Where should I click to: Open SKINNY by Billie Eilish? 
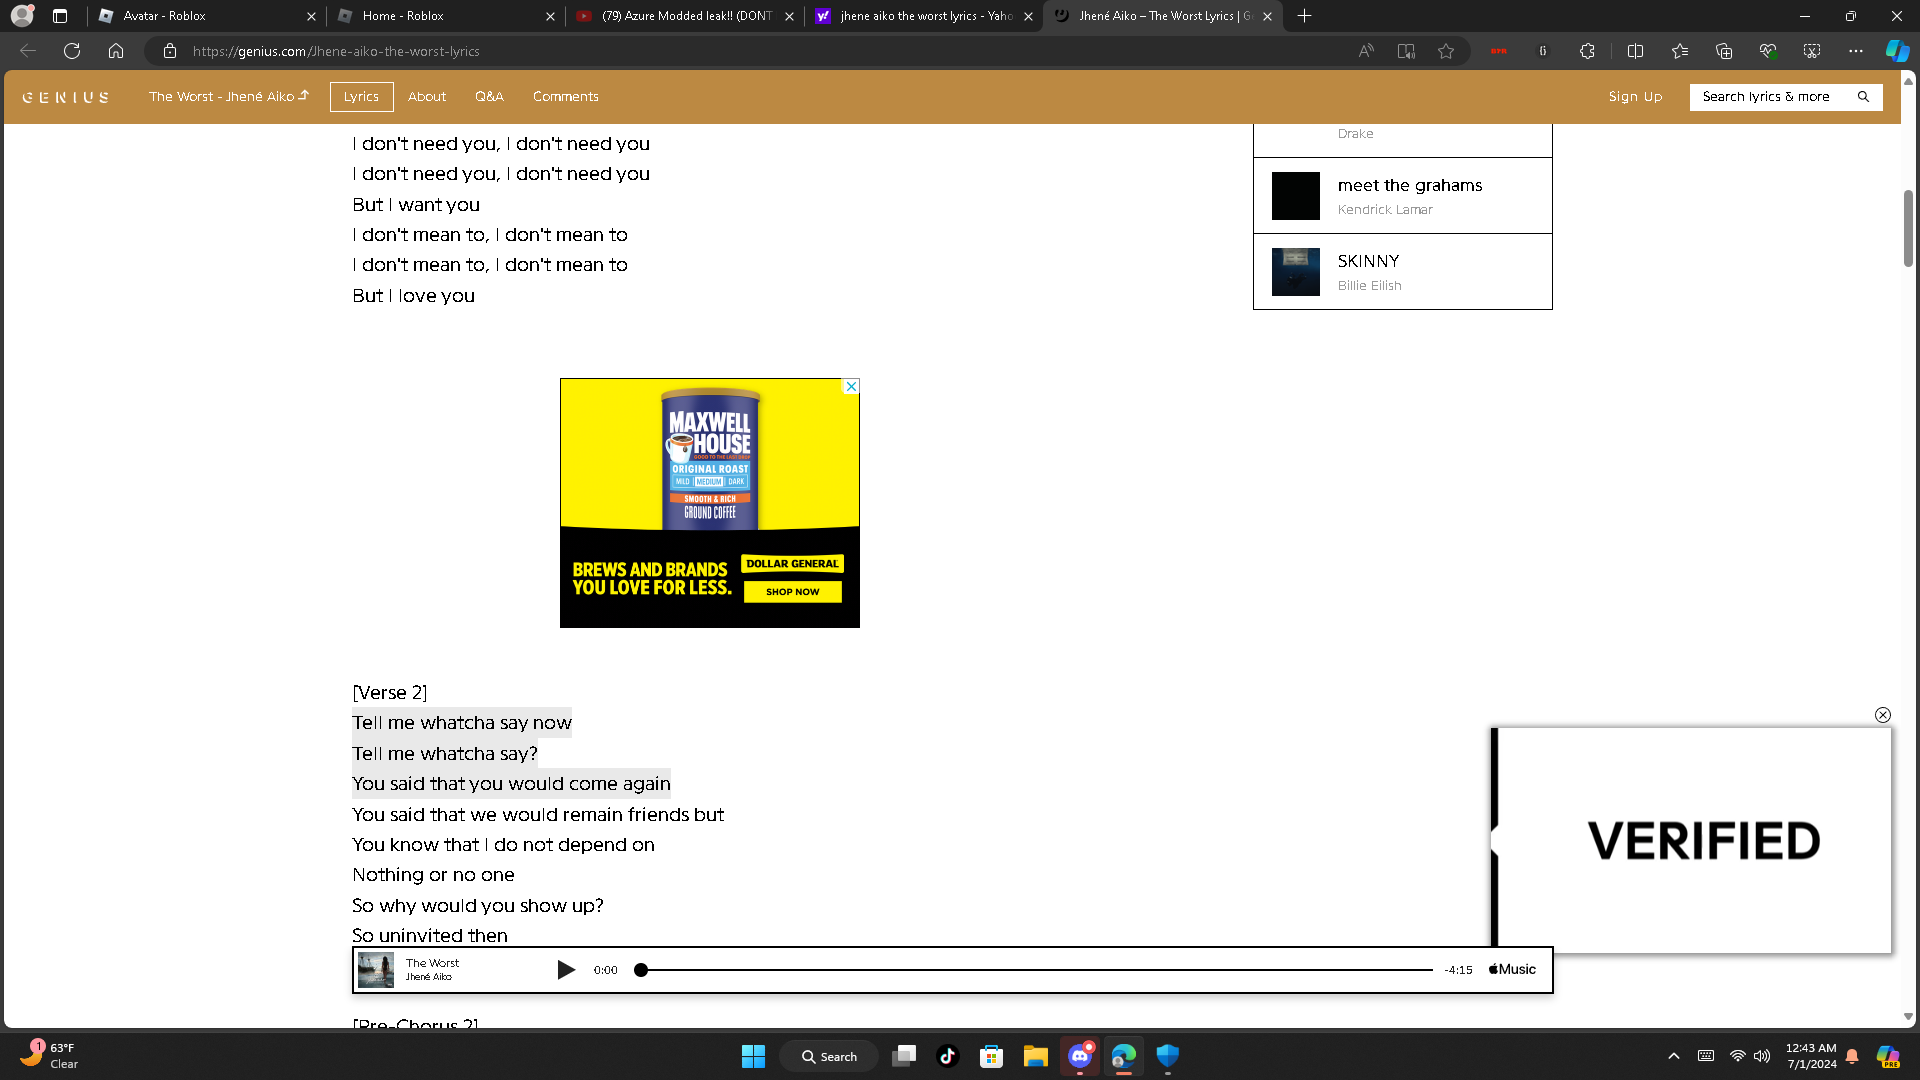1402,272
